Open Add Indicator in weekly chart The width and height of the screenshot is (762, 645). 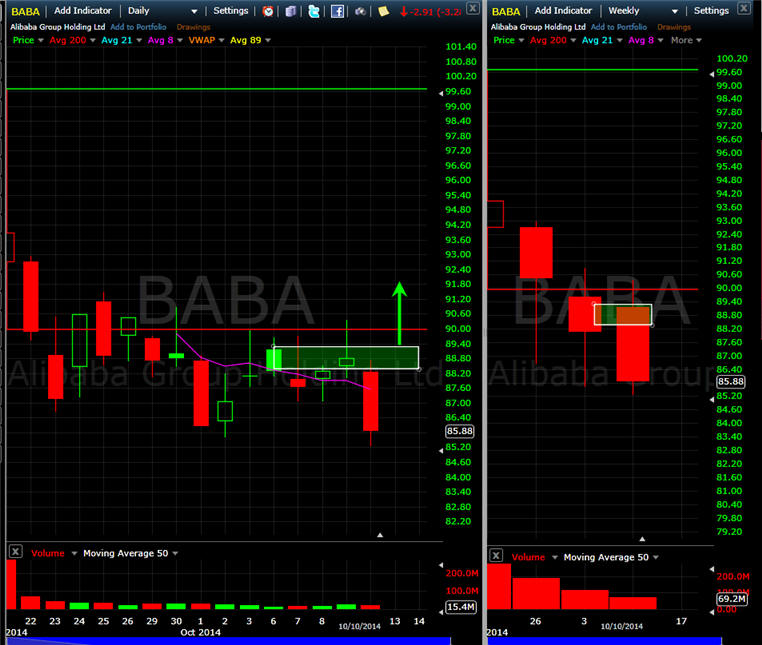click(x=563, y=11)
